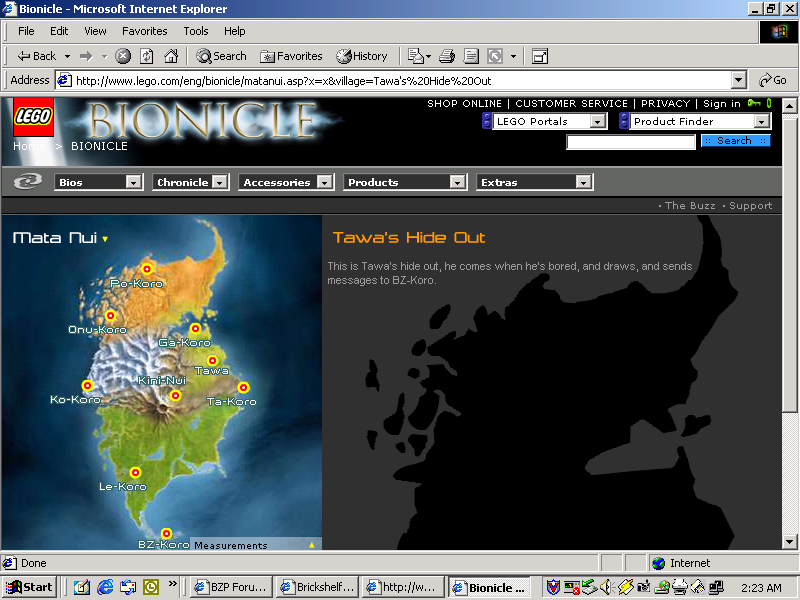The width and height of the screenshot is (800, 600).
Task: Open the Search pane in the toolbar
Action: coord(221,56)
